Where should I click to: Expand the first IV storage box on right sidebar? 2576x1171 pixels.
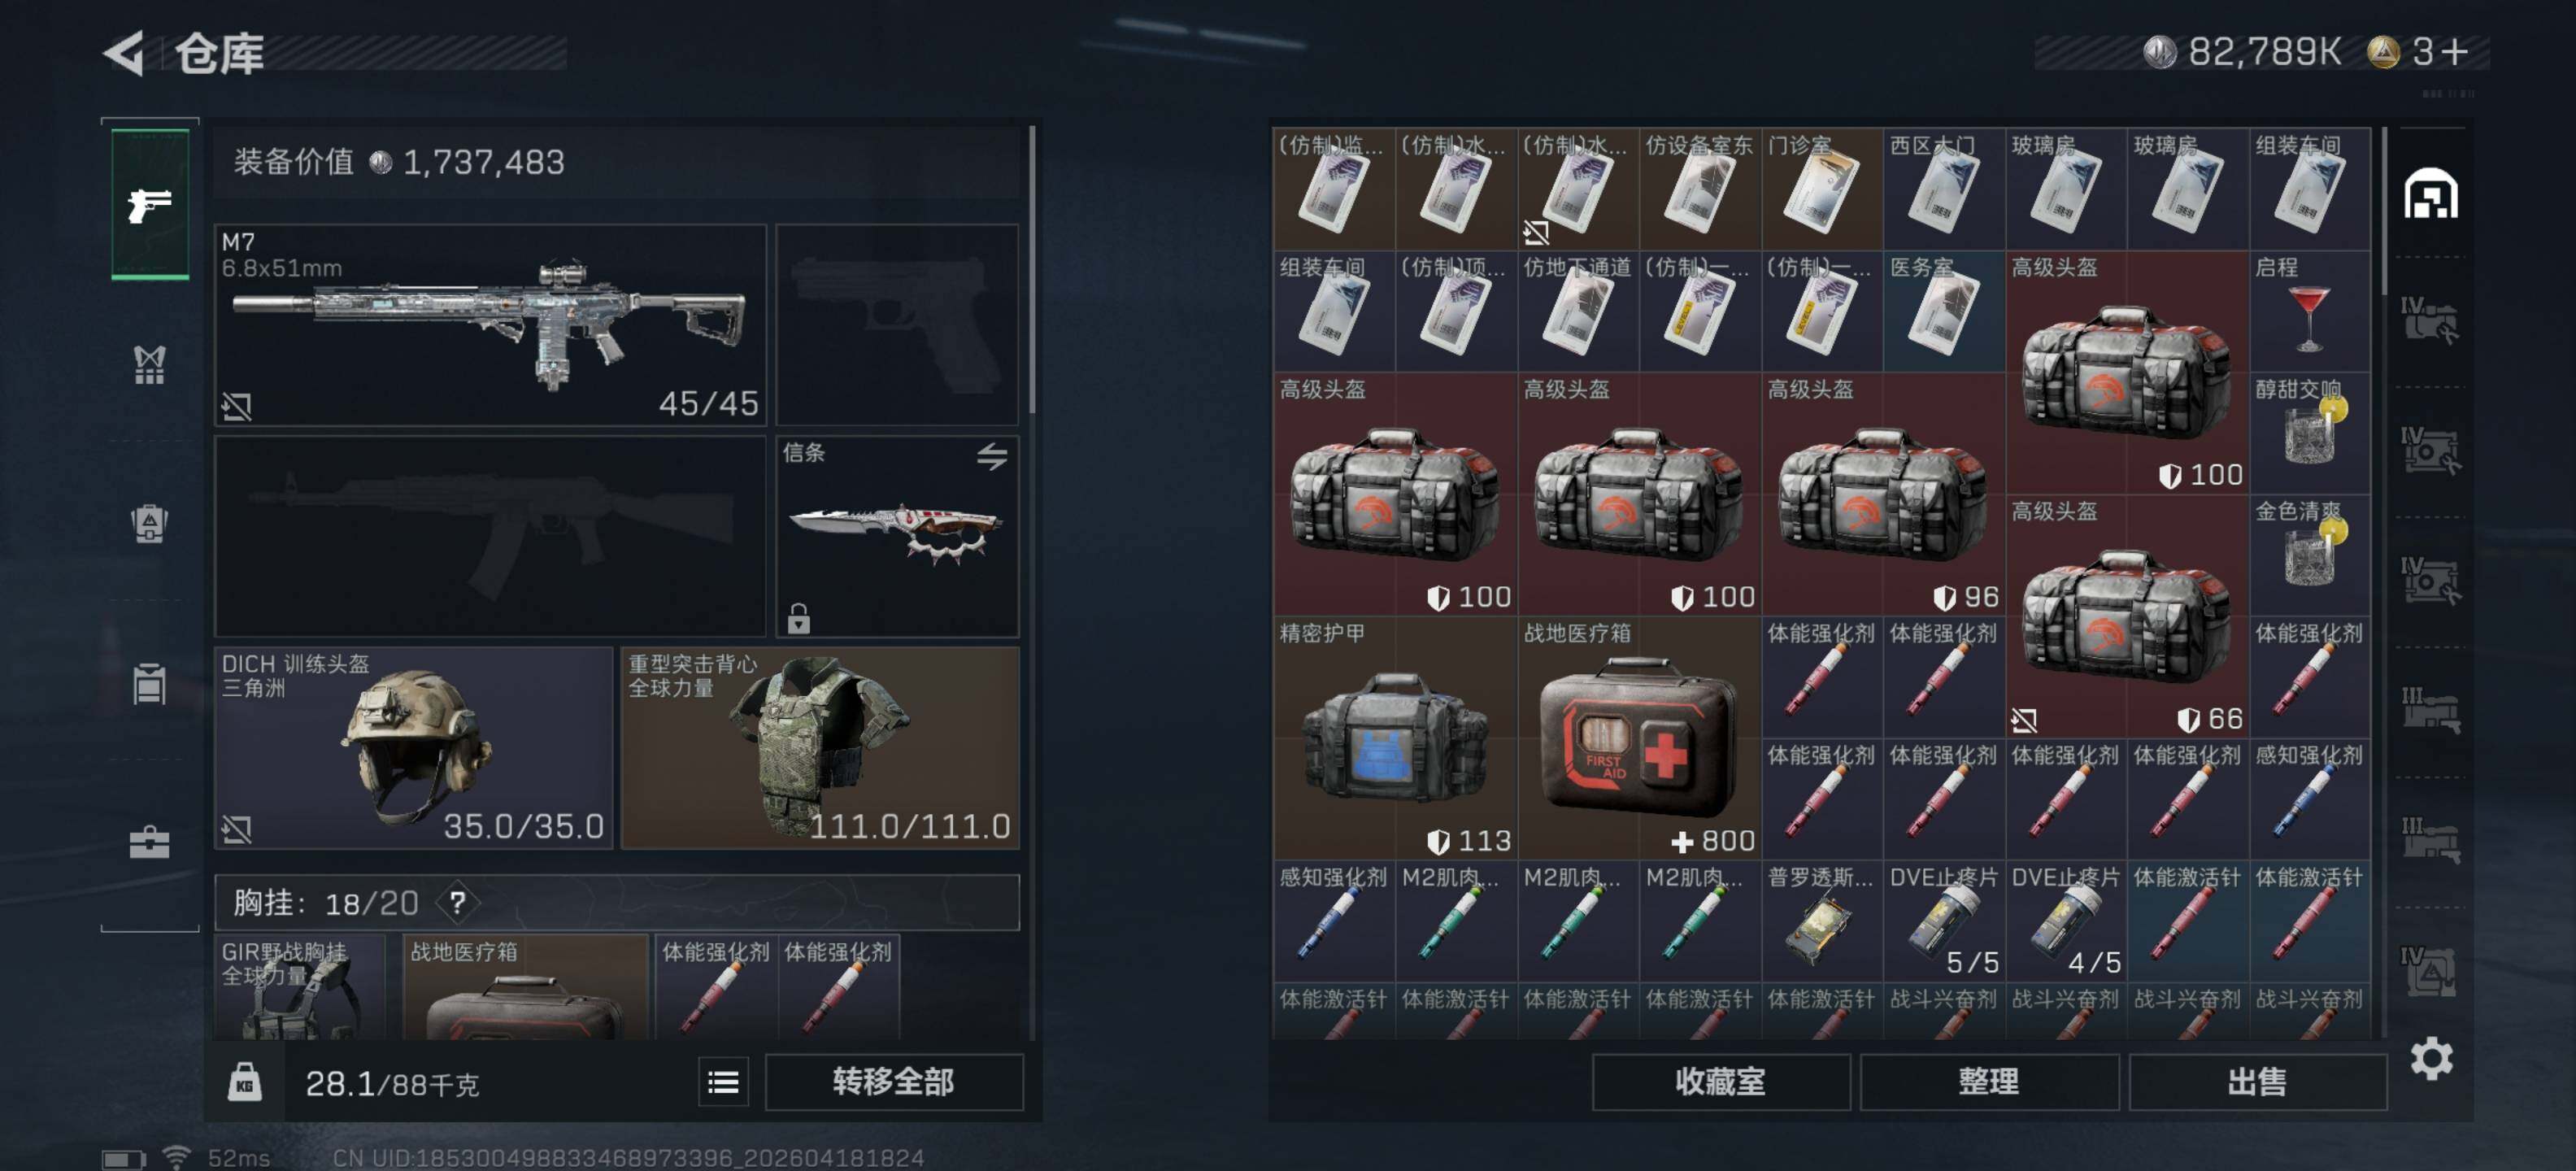pos(2431,320)
